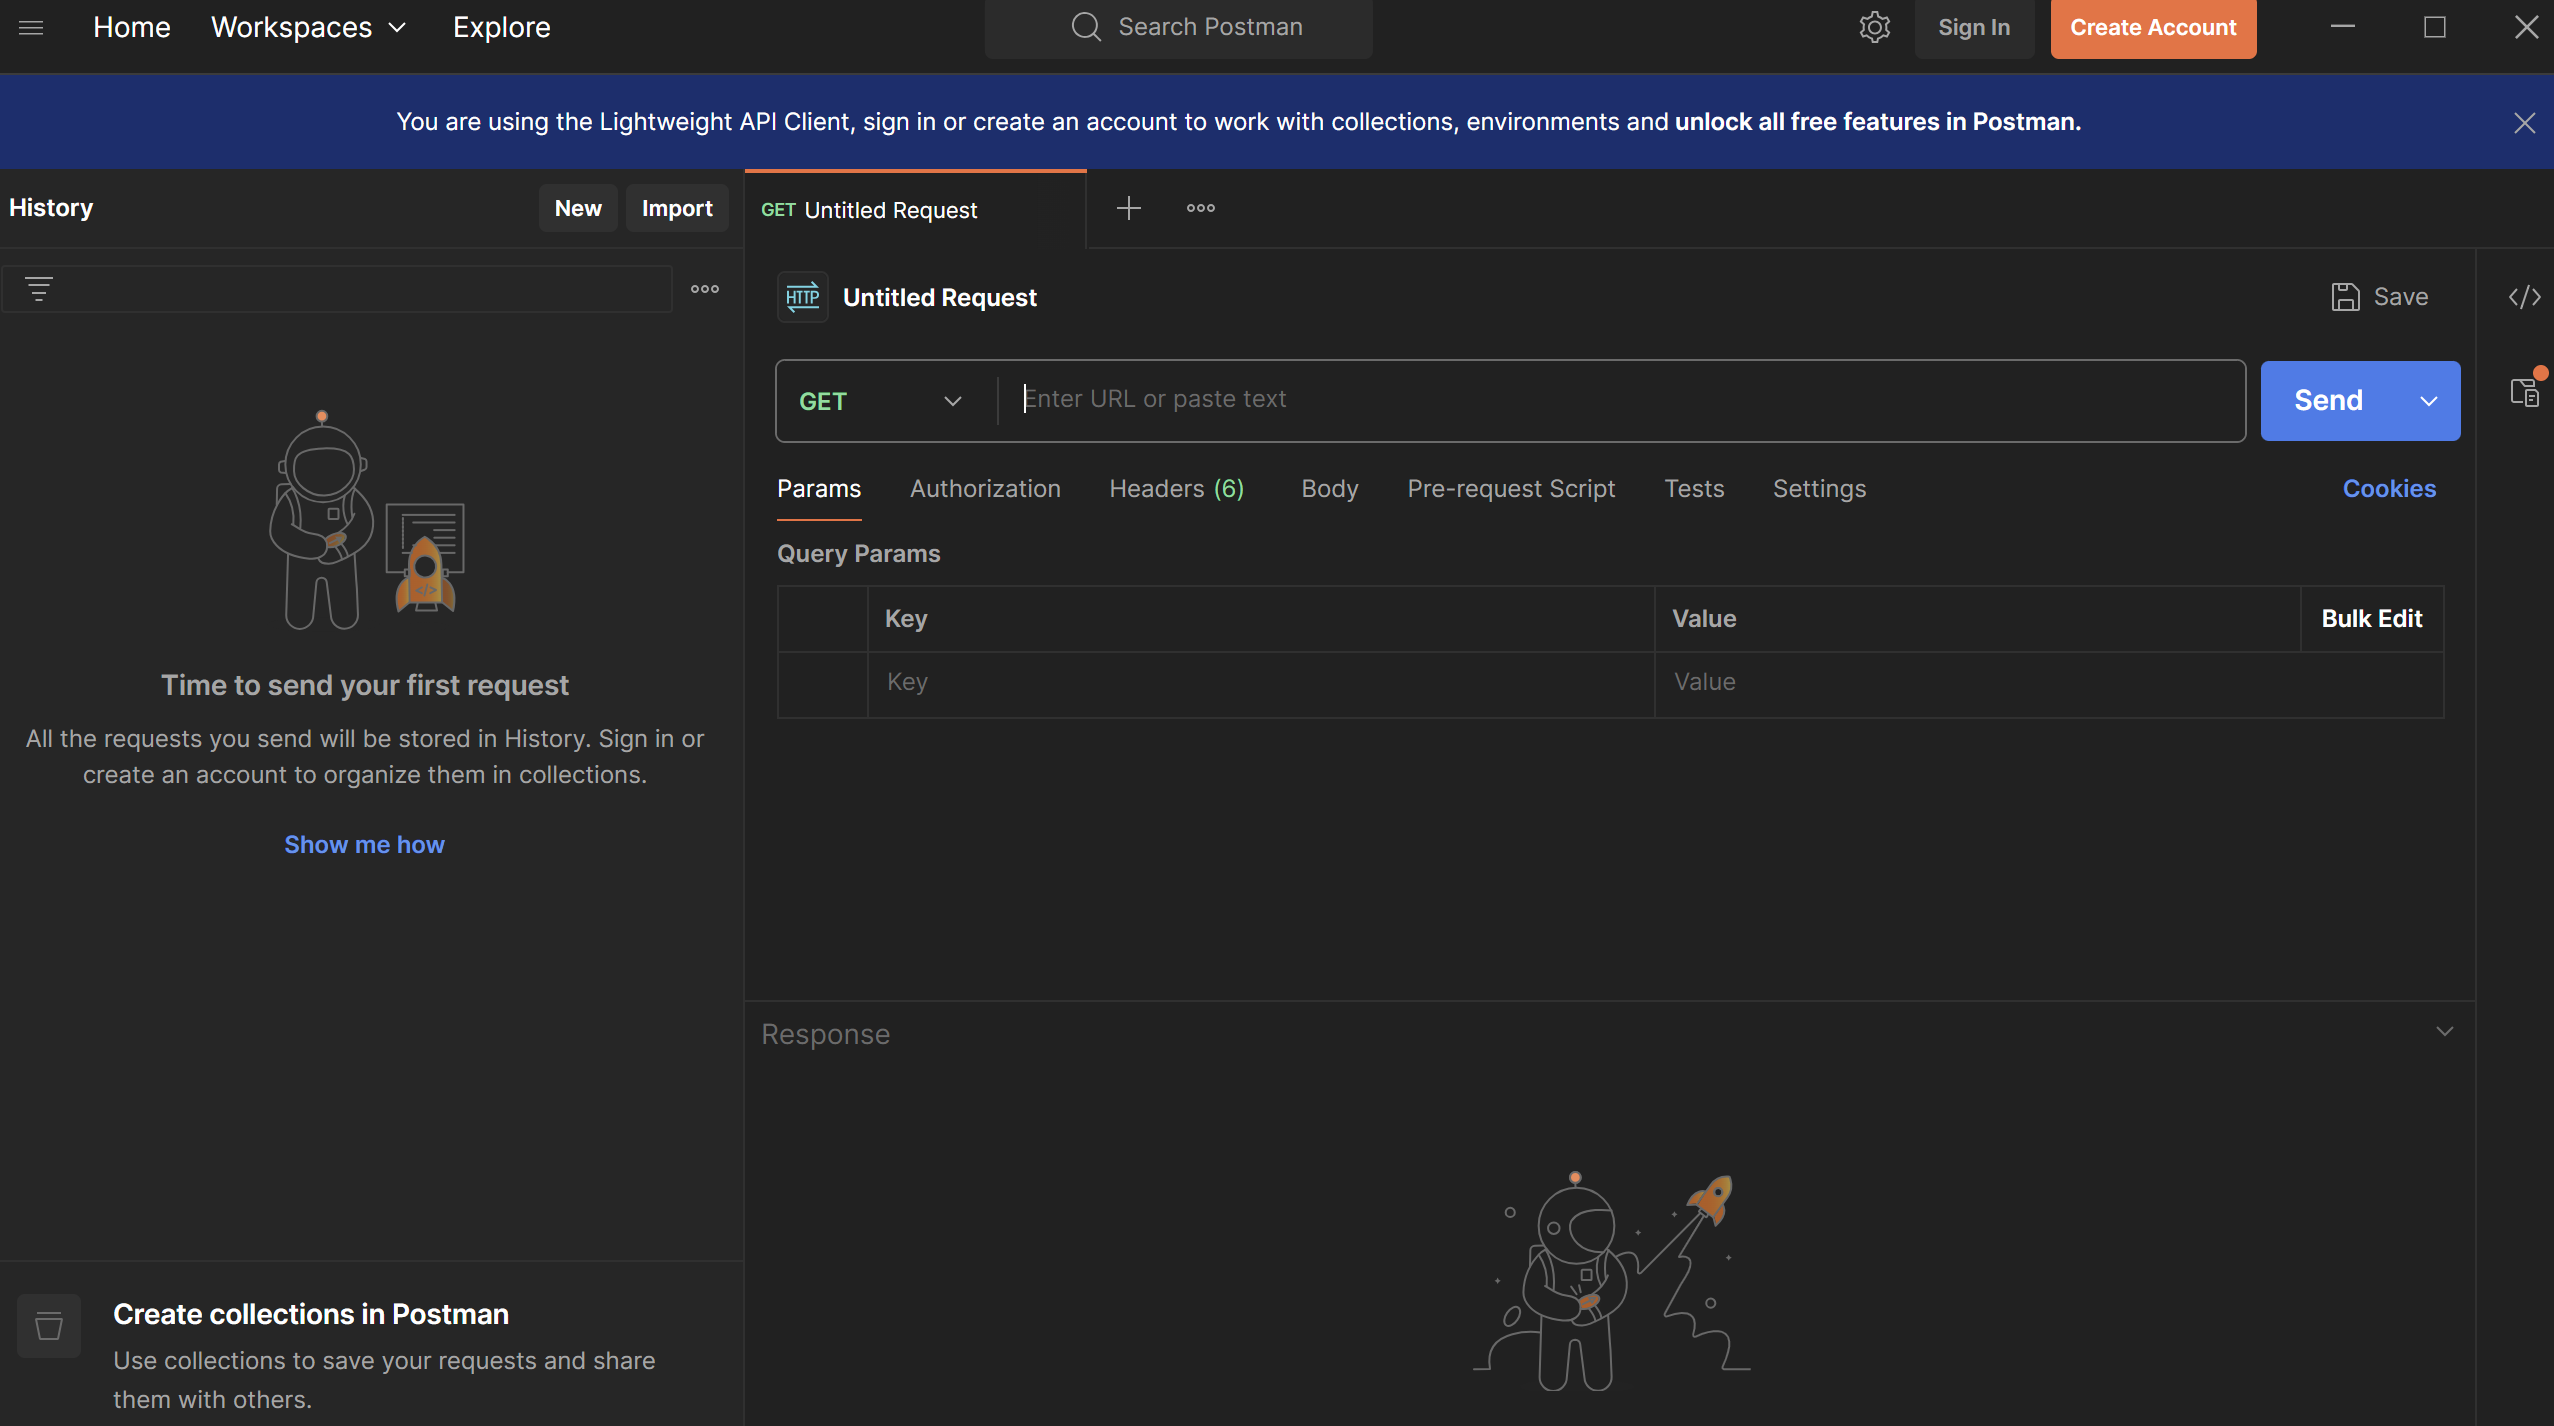Open the Pre-request Script tab
2554x1426 pixels.
[x=1511, y=489]
